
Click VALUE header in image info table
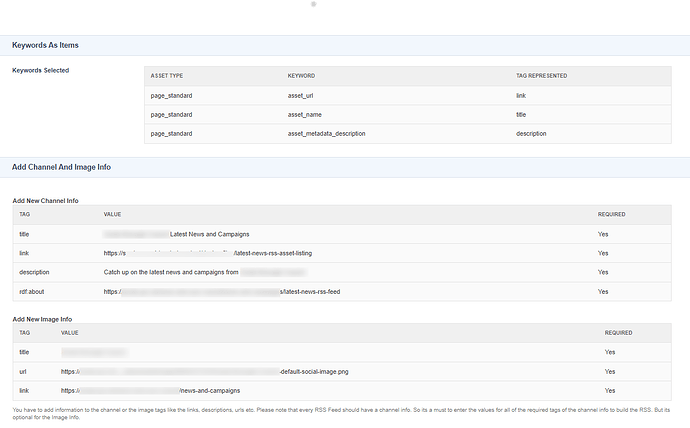[x=70, y=333]
